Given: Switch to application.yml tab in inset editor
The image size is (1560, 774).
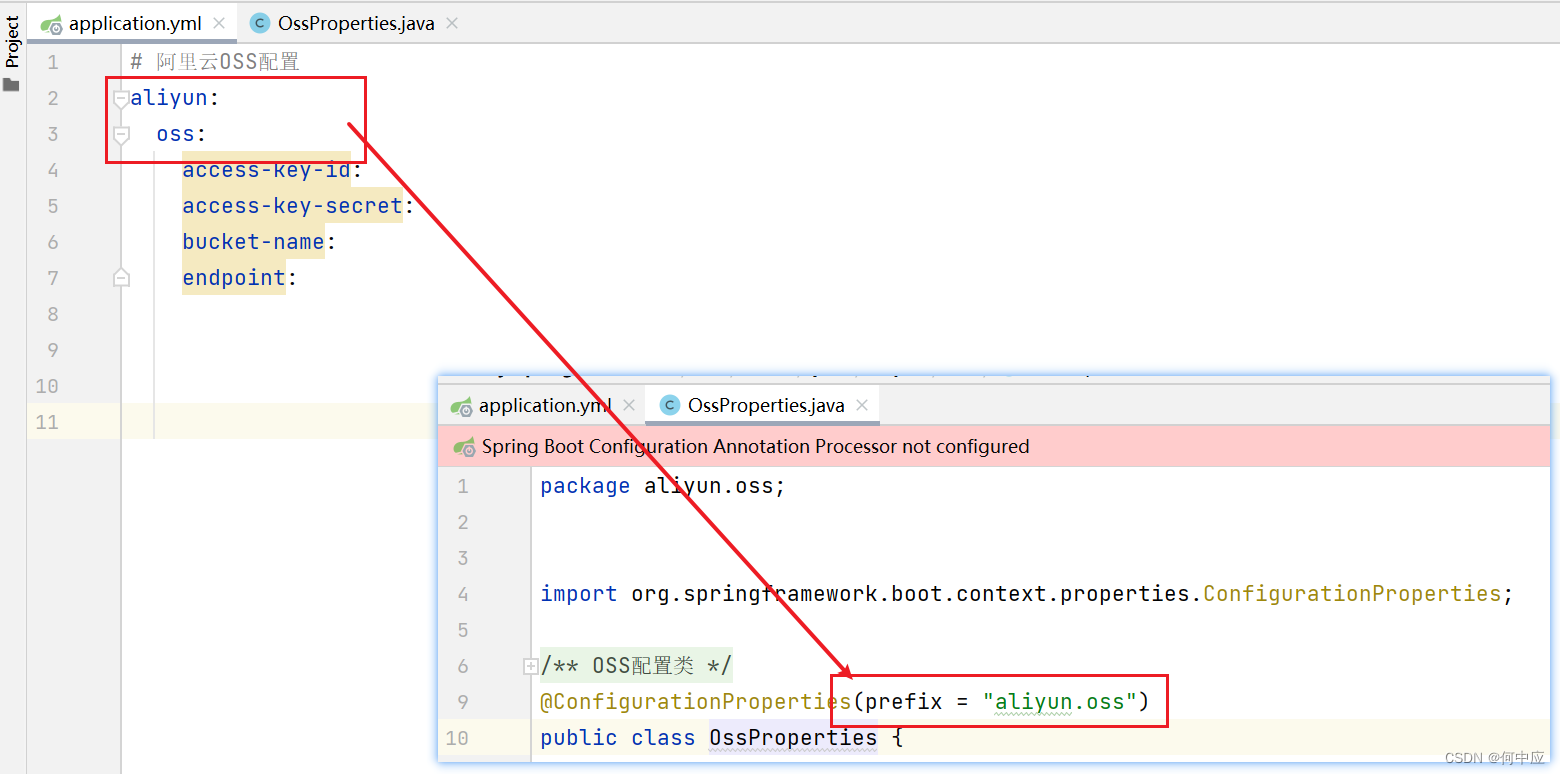Looking at the screenshot, I should coord(545,405).
